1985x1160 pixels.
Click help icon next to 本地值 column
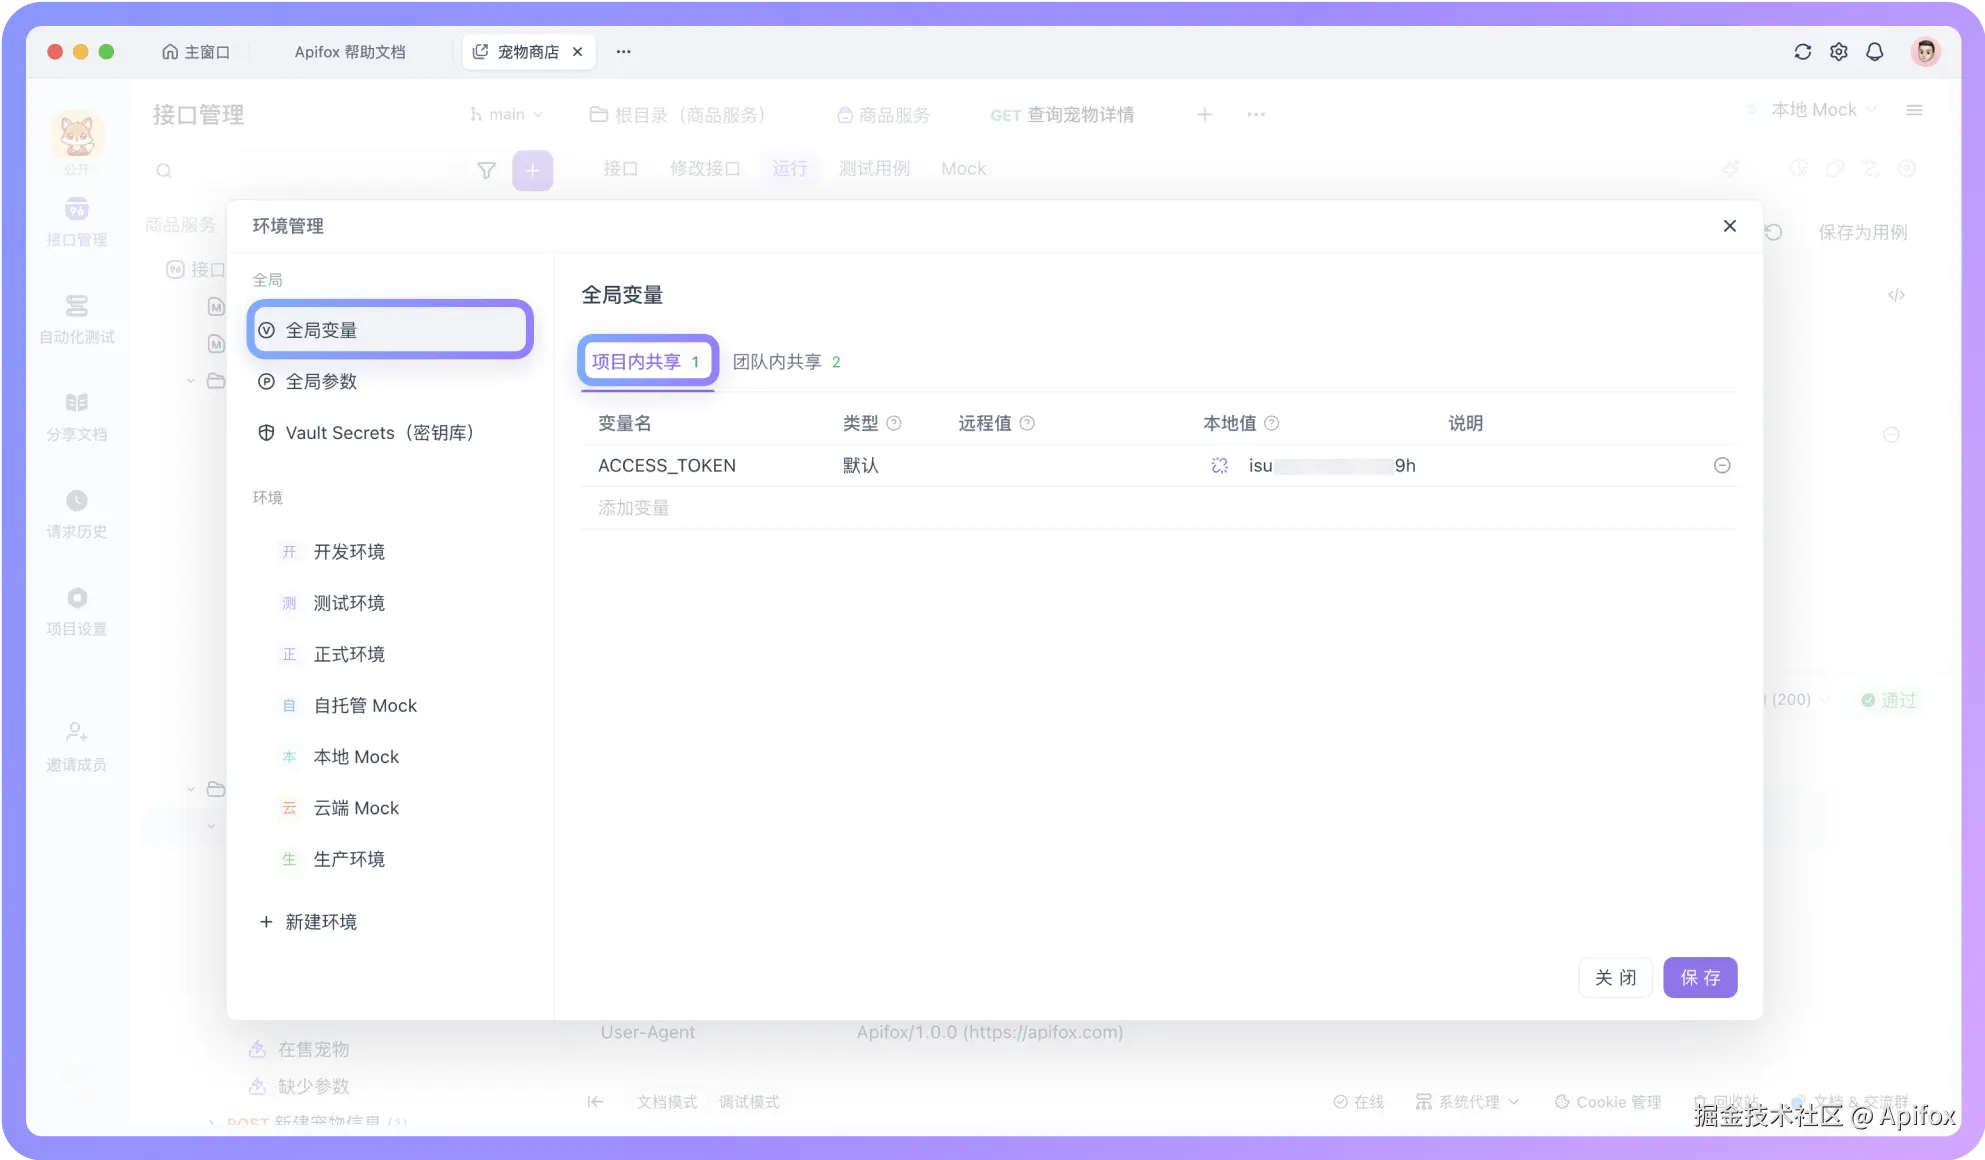[1271, 423]
